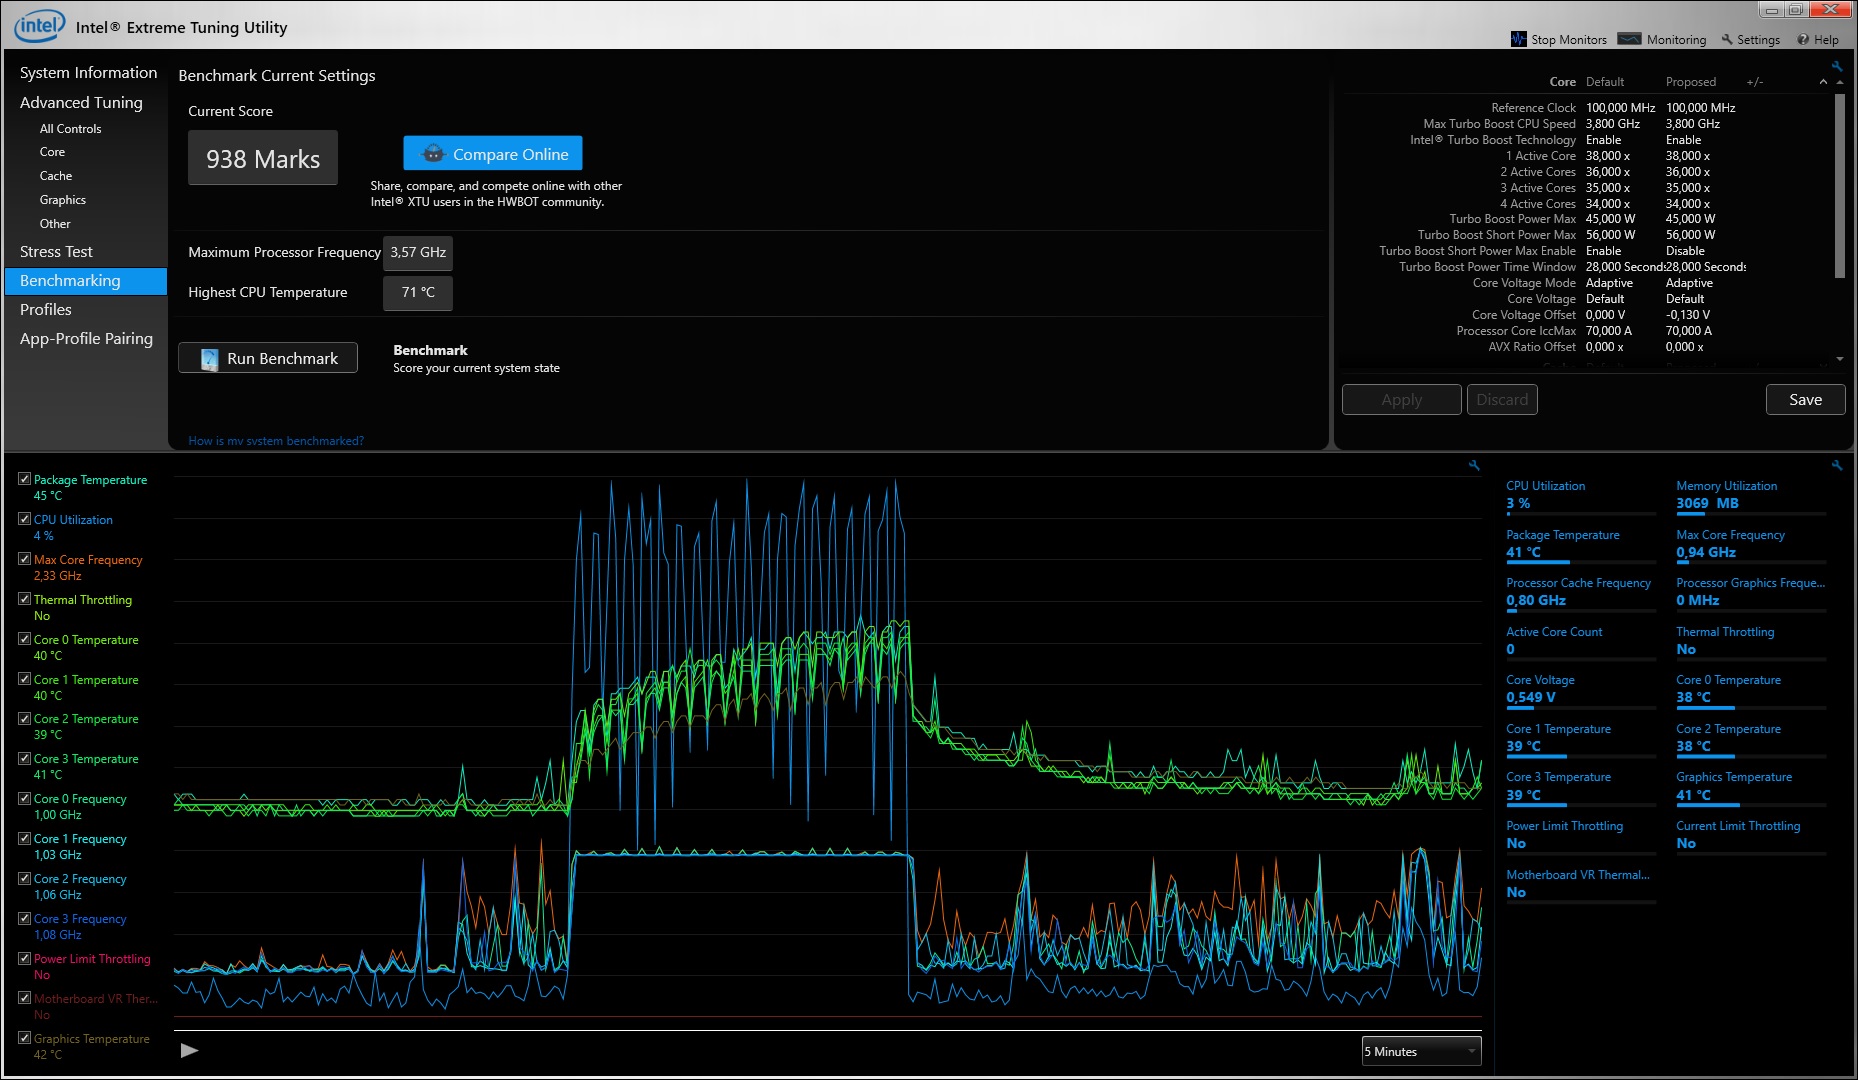1858x1080 pixels.
Task: Disable Core 0 Temperature checkbox
Action: [24, 639]
